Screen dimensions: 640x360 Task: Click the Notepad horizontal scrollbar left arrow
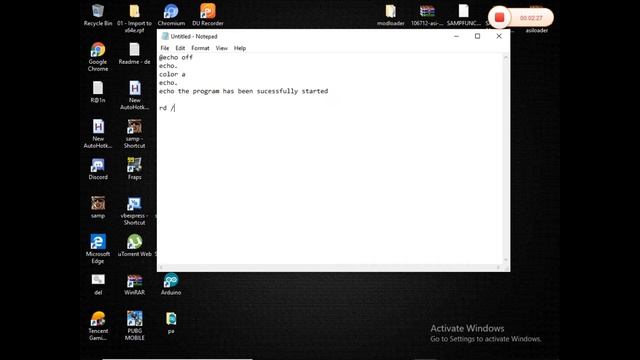tap(161, 267)
